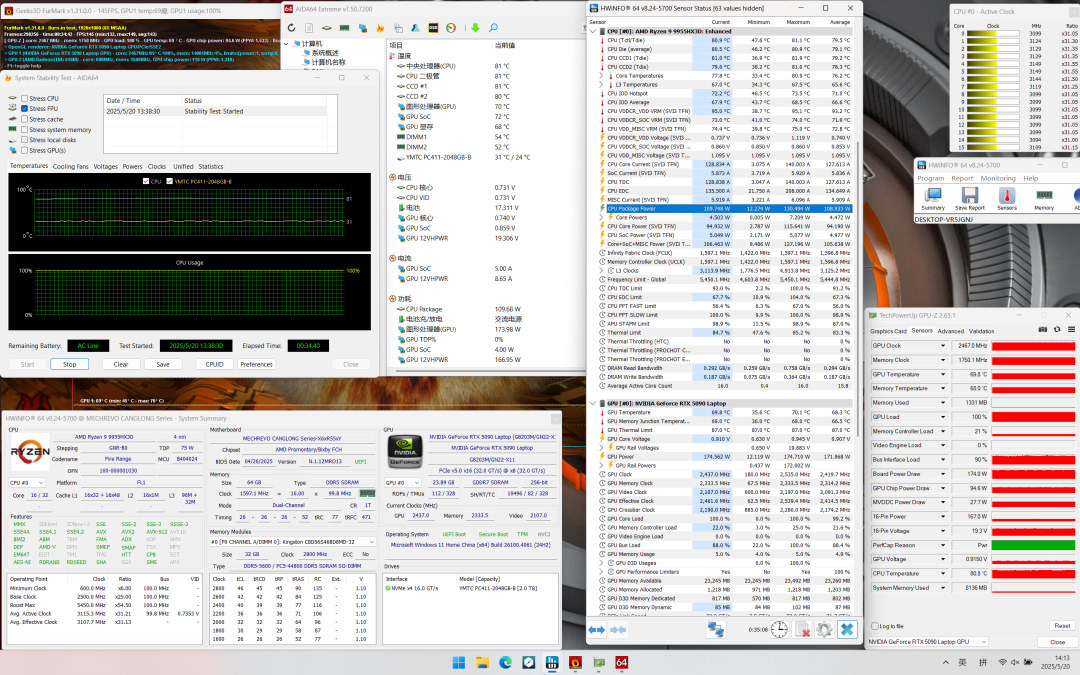Screen dimensions: 1080x675
Task: Open the GPU selection dropdown in GPU-Z
Action: [x=928, y=642]
